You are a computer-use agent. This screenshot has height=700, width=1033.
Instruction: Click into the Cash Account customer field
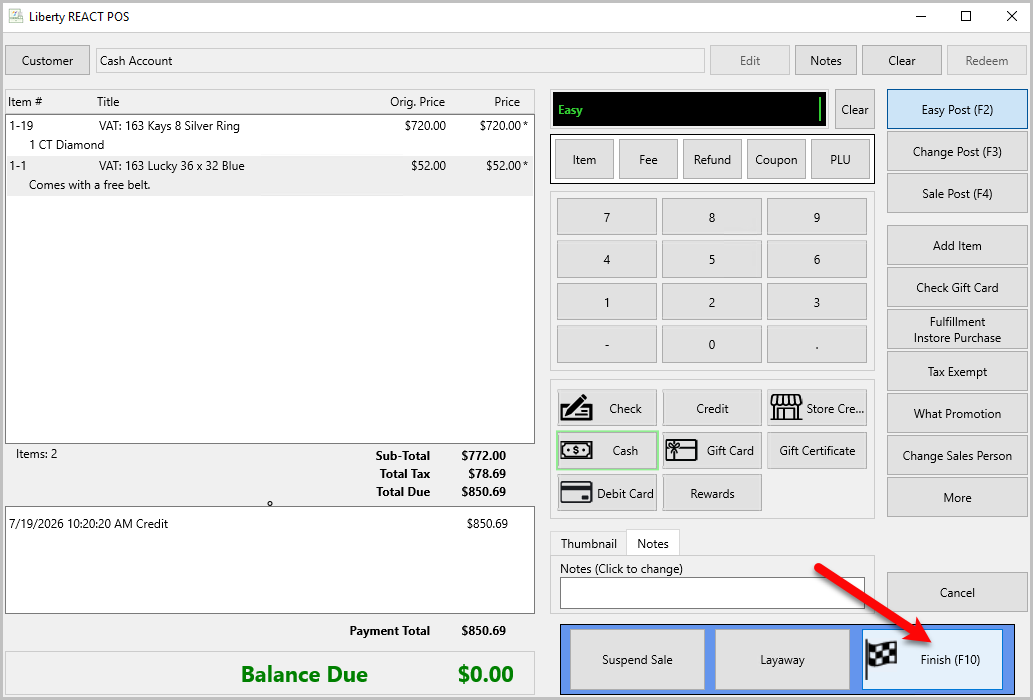point(400,61)
